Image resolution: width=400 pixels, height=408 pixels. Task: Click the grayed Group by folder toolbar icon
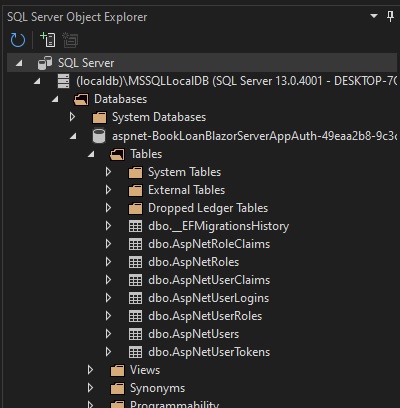pyautogui.click(x=70, y=40)
